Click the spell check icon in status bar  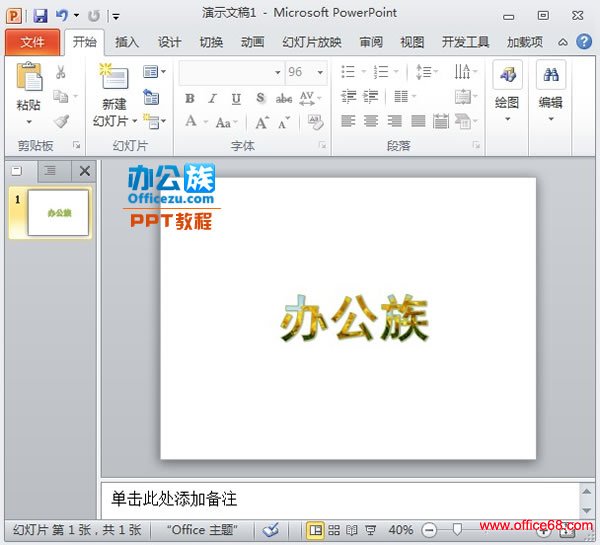click(x=271, y=530)
